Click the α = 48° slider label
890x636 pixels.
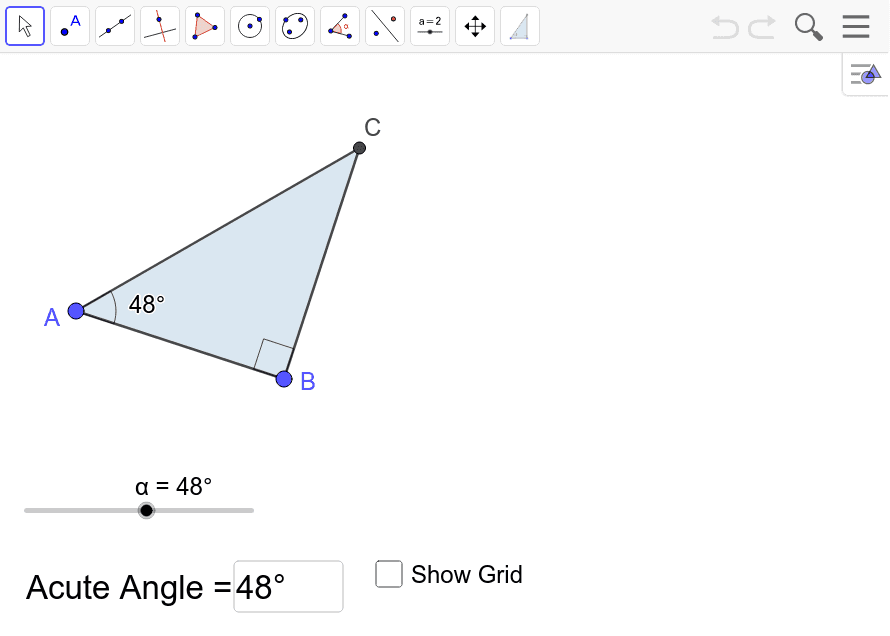pos(174,487)
